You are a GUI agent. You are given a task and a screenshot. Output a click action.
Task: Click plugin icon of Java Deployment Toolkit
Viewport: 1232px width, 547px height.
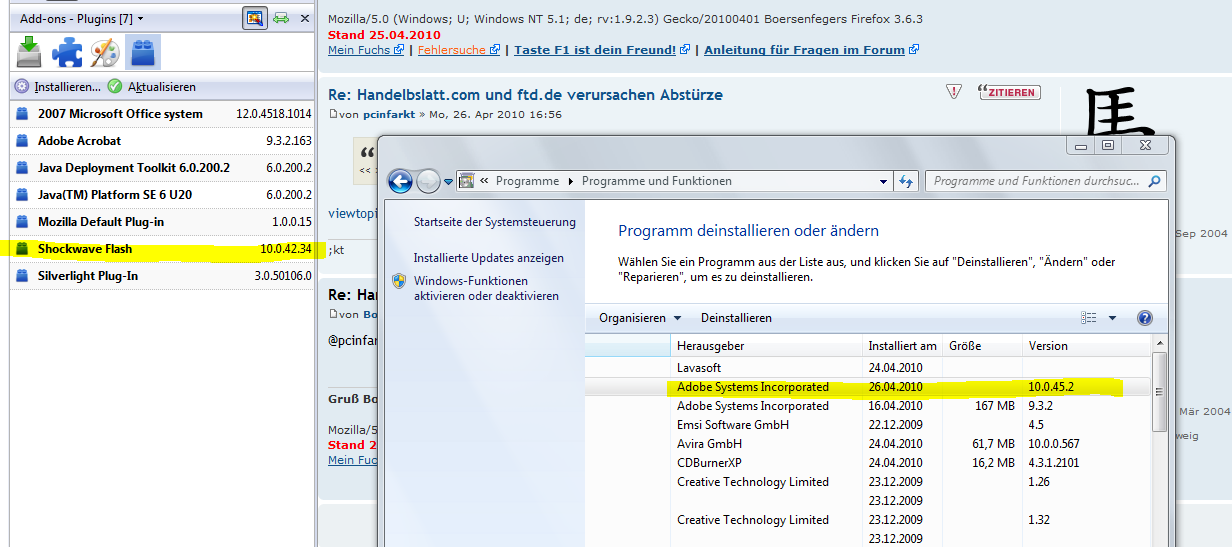pos(22,168)
